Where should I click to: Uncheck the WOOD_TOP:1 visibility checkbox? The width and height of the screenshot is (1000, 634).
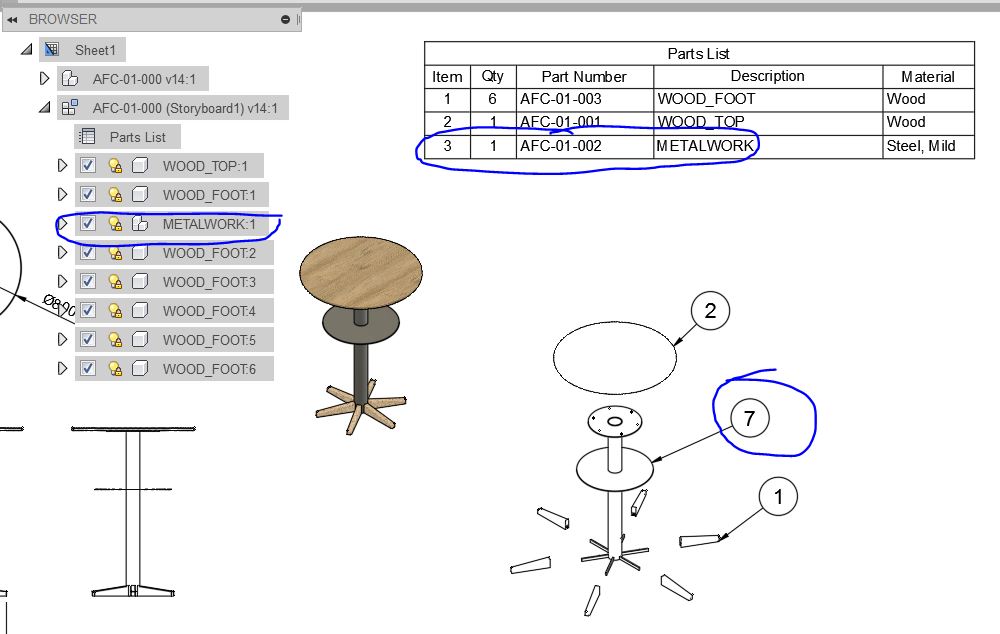click(88, 165)
